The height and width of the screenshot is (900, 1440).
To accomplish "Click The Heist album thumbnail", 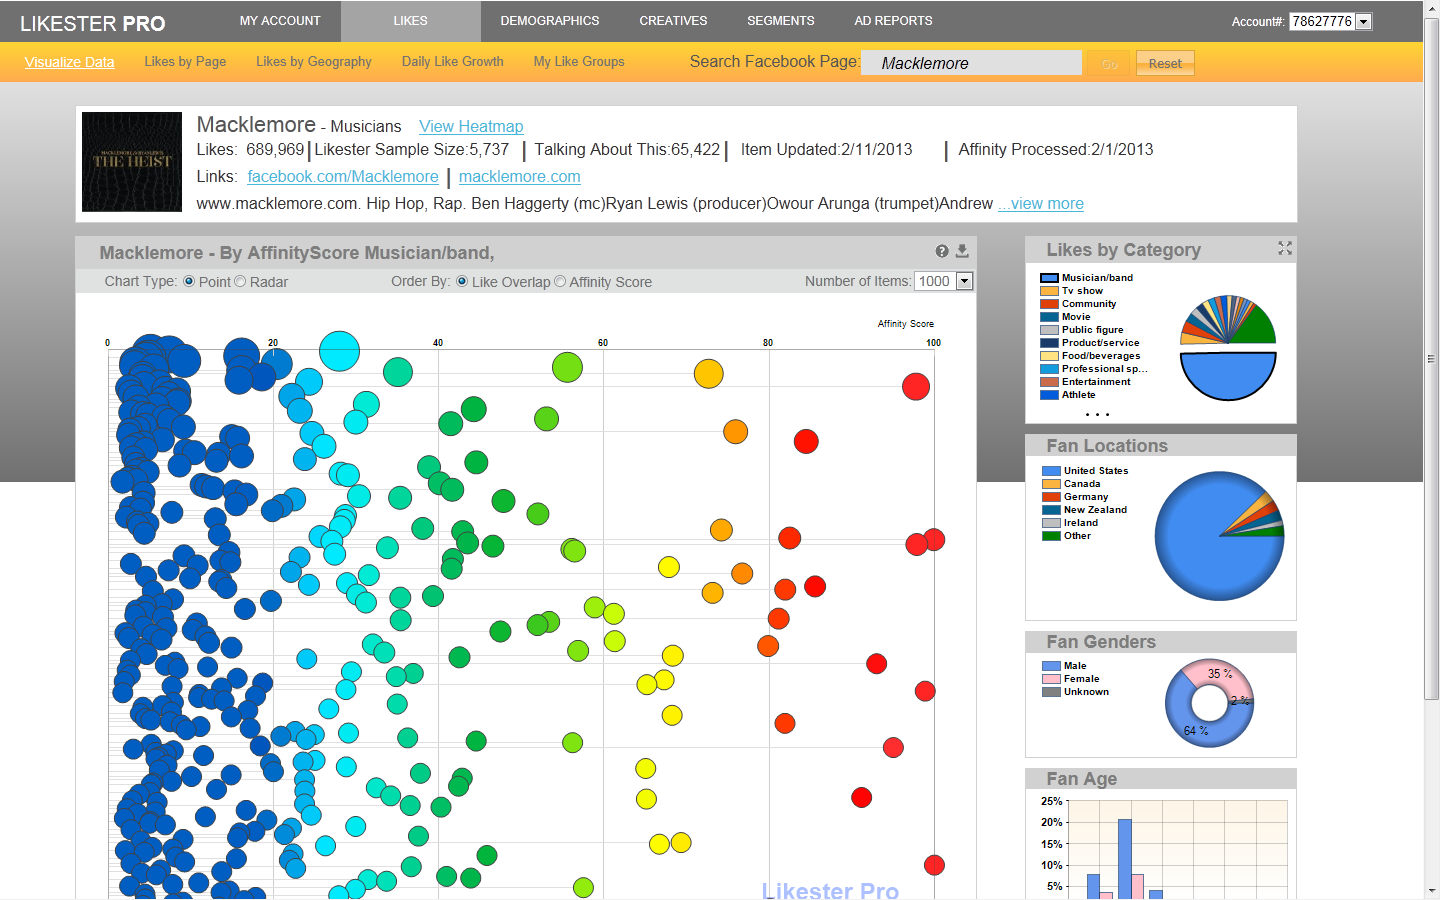I will tap(132, 162).
